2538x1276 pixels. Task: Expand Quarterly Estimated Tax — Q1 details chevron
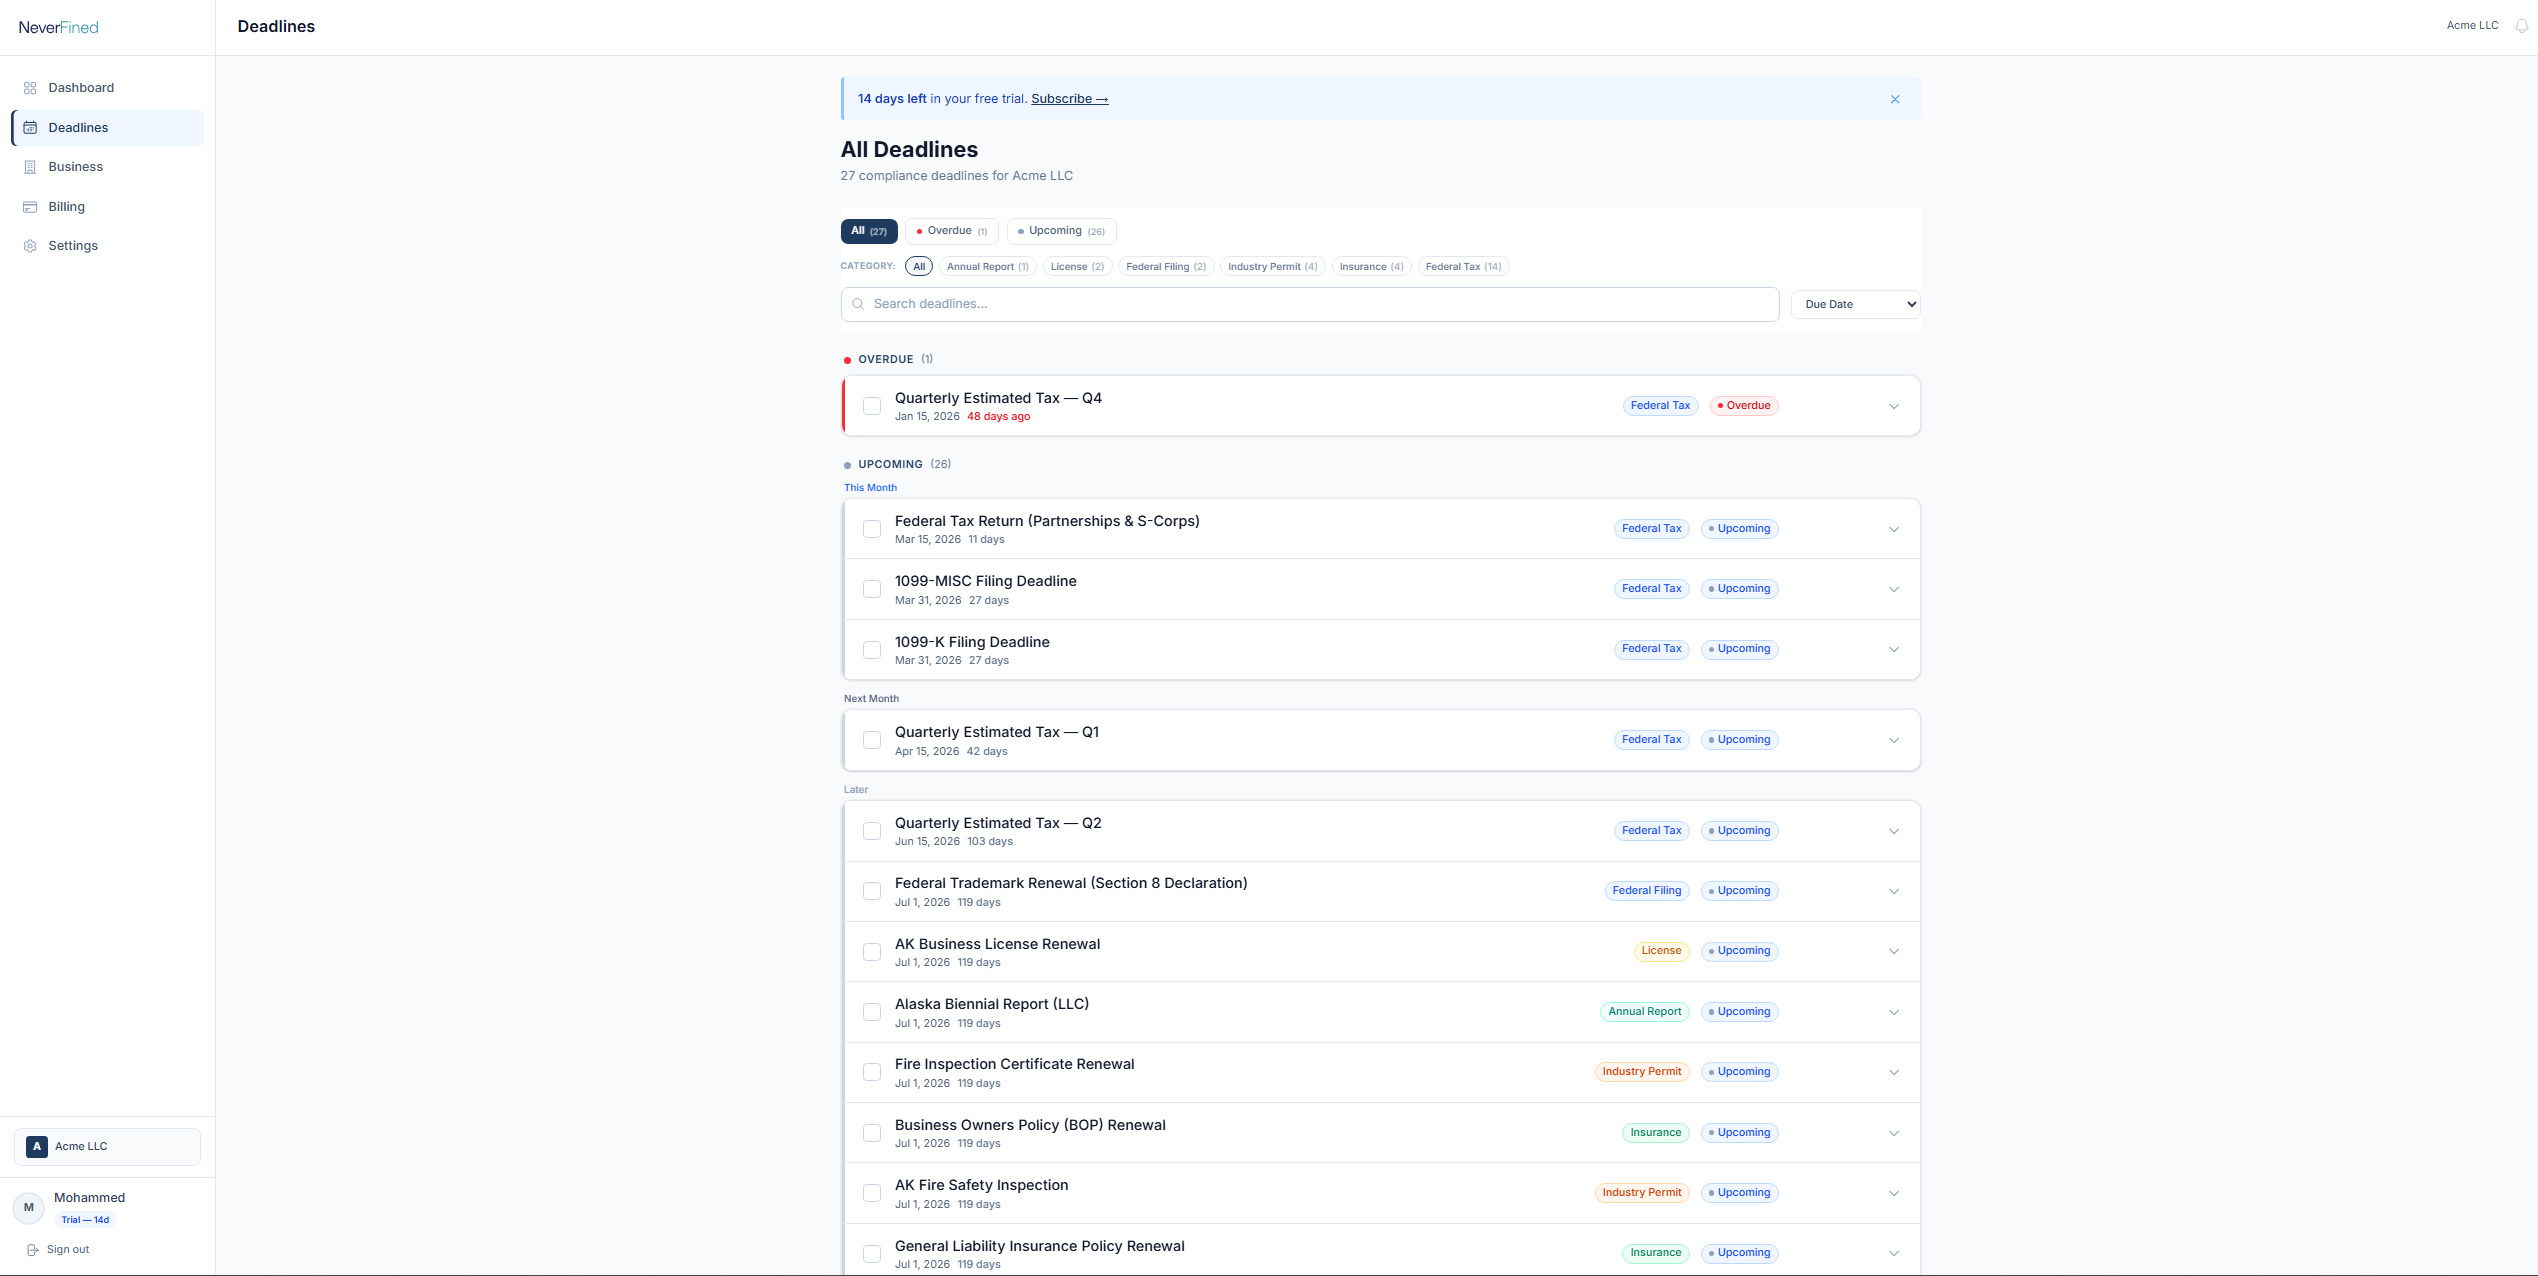click(1894, 740)
